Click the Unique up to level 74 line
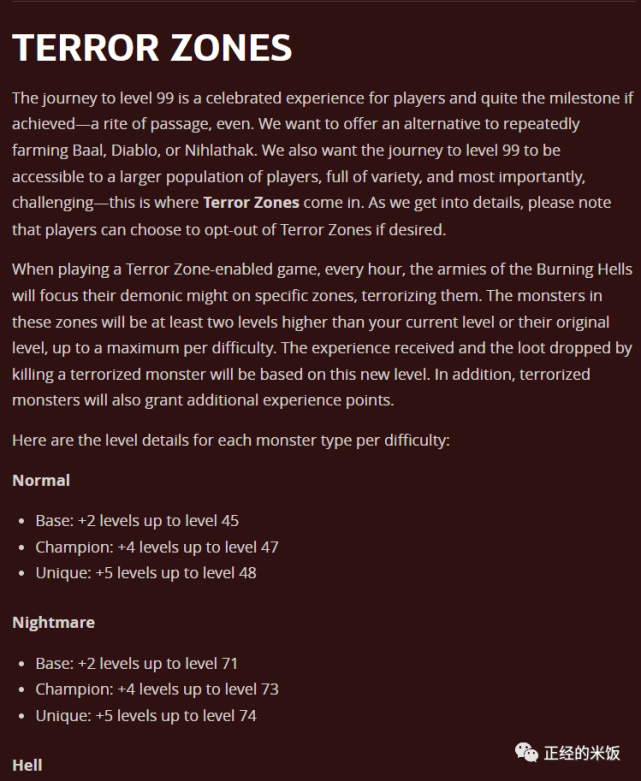 pyautogui.click(x=146, y=715)
